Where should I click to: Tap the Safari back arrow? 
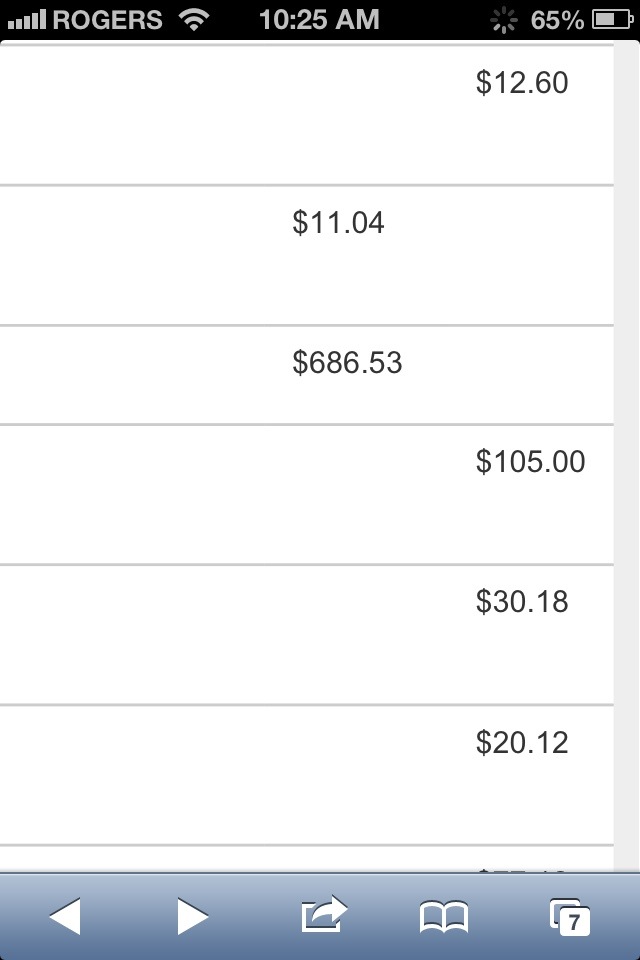tap(65, 917)
